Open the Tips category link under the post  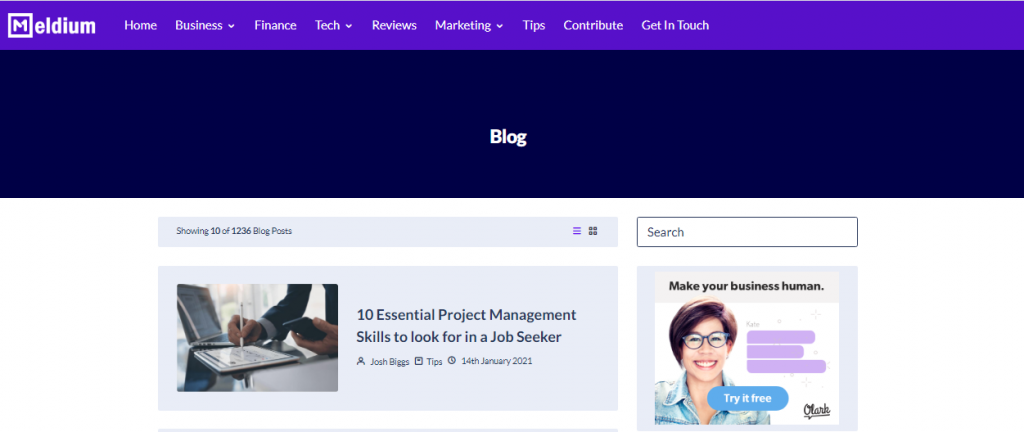434,361
